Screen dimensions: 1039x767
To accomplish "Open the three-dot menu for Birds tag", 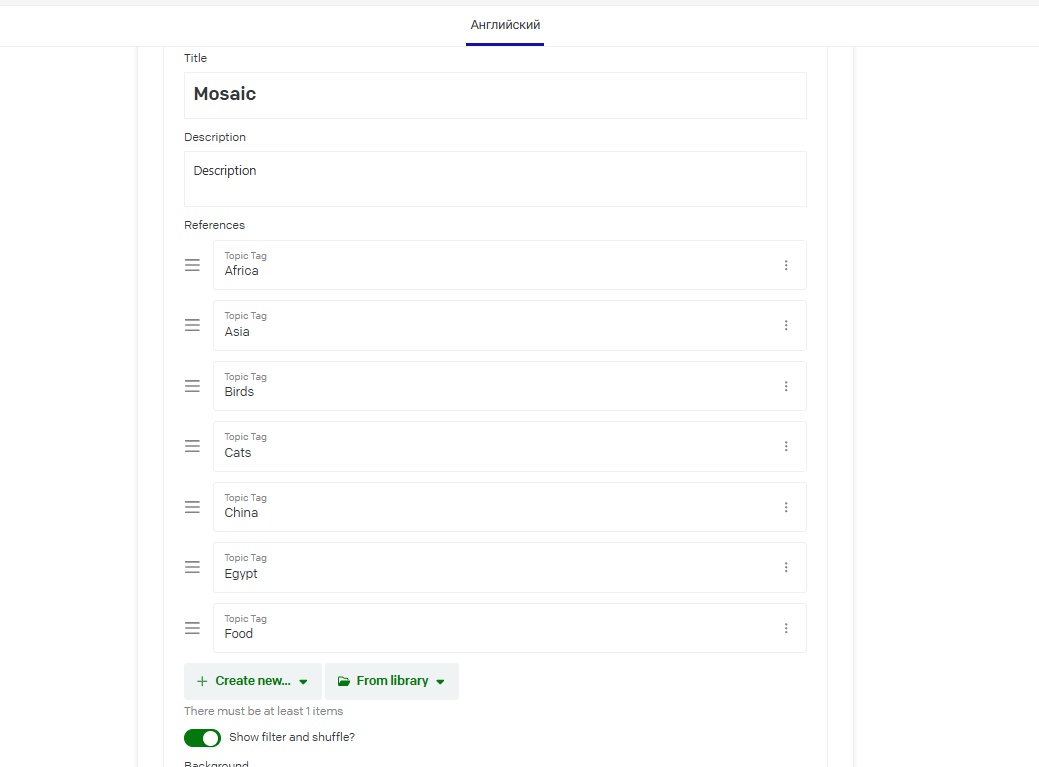I will click(x=786, y=386).
